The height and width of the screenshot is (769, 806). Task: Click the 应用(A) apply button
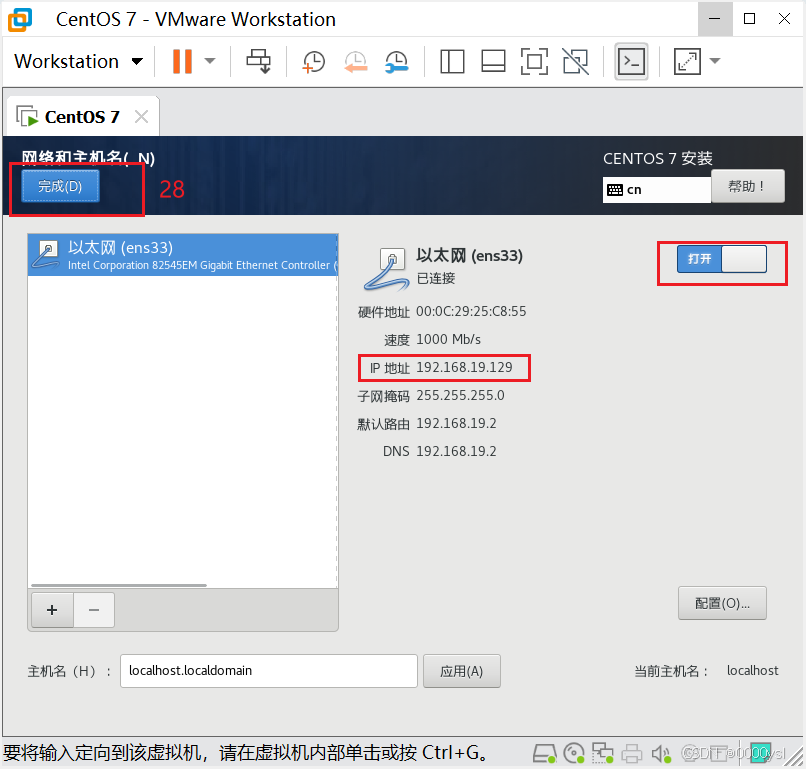(x=462, y=671)
